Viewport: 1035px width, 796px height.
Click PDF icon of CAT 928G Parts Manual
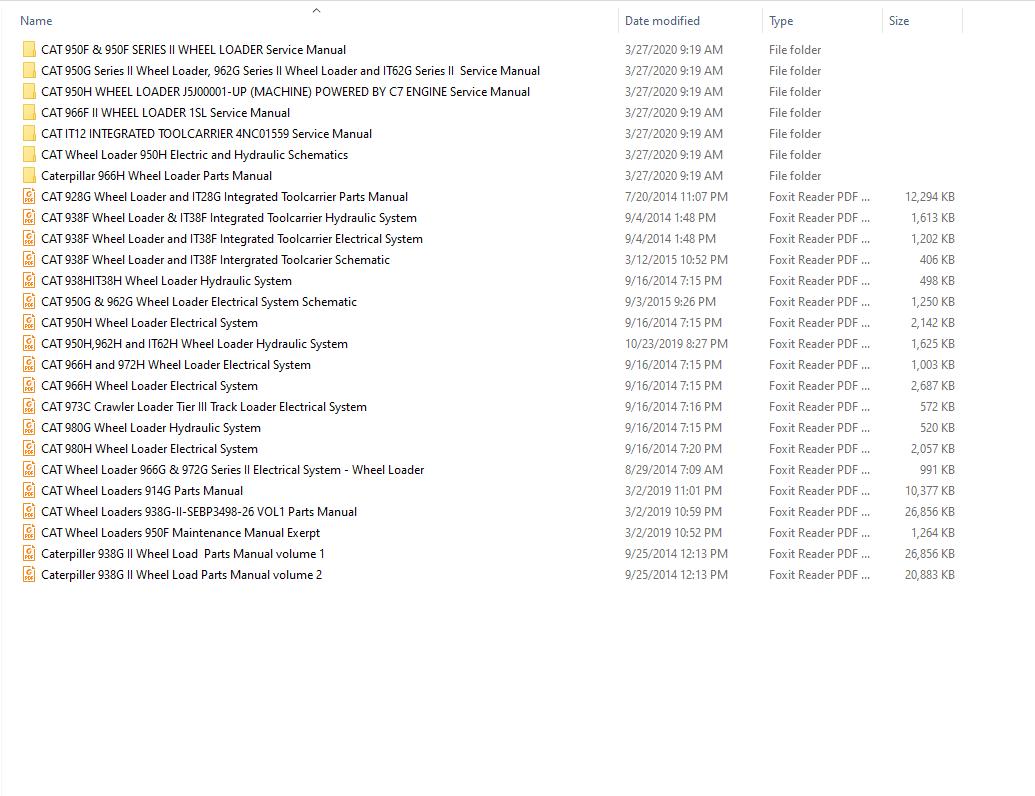point(29,197)
